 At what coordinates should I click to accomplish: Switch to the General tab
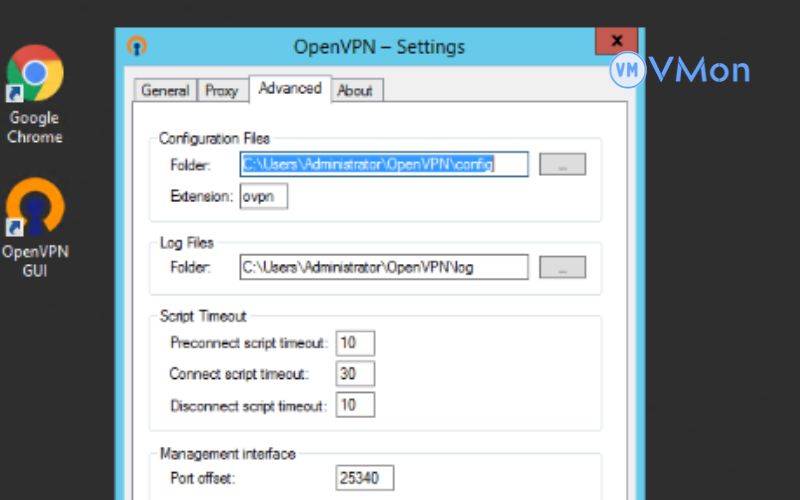pyautogui.click(x=165, y=90)
